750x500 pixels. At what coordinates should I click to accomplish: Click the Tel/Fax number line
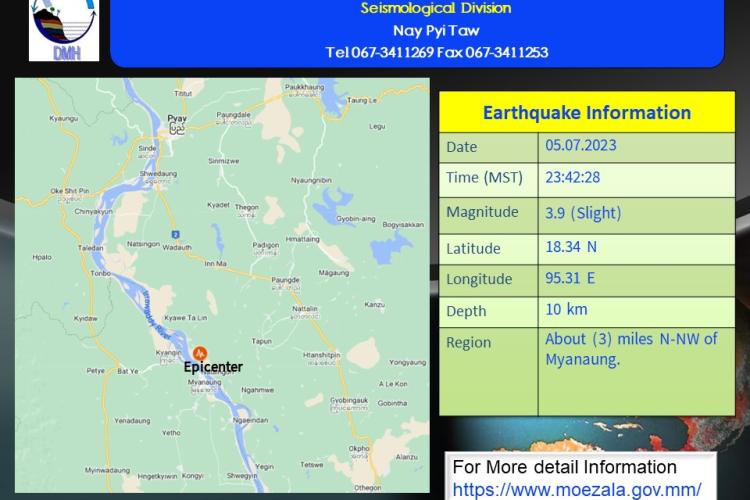(x=437, y=52)
